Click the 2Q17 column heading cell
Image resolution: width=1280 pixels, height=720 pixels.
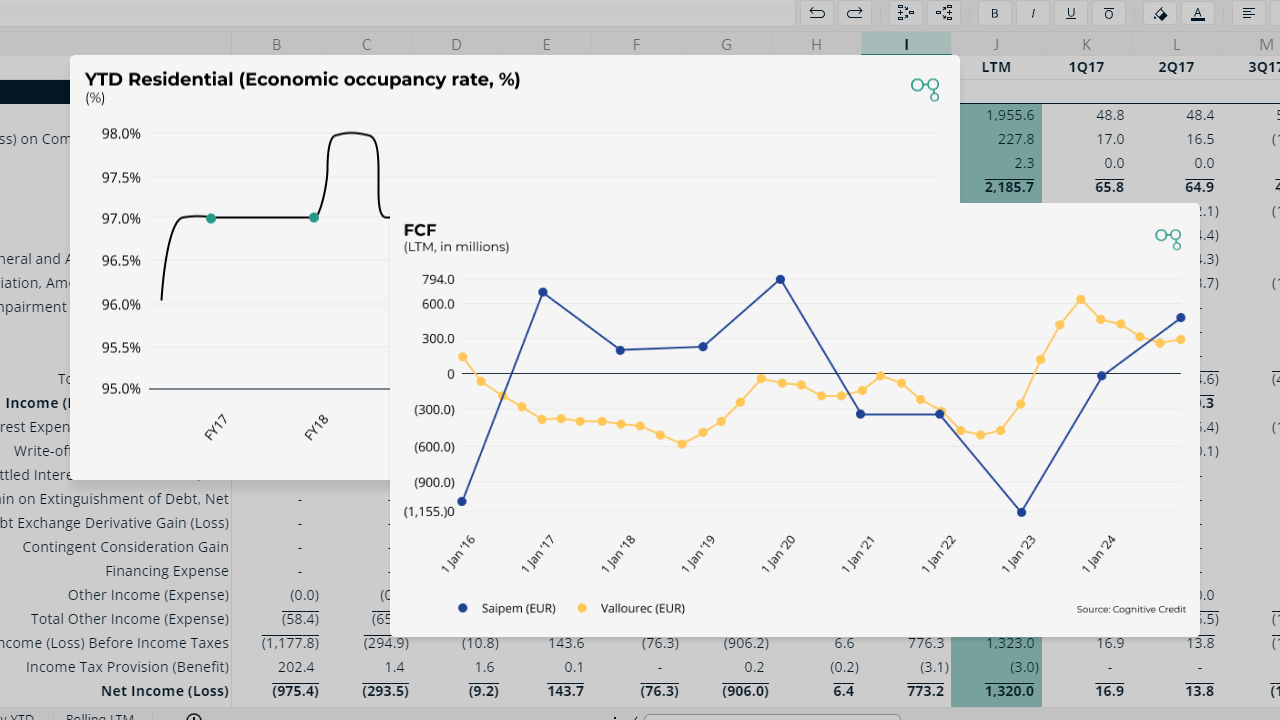(x=1176, y=67)
